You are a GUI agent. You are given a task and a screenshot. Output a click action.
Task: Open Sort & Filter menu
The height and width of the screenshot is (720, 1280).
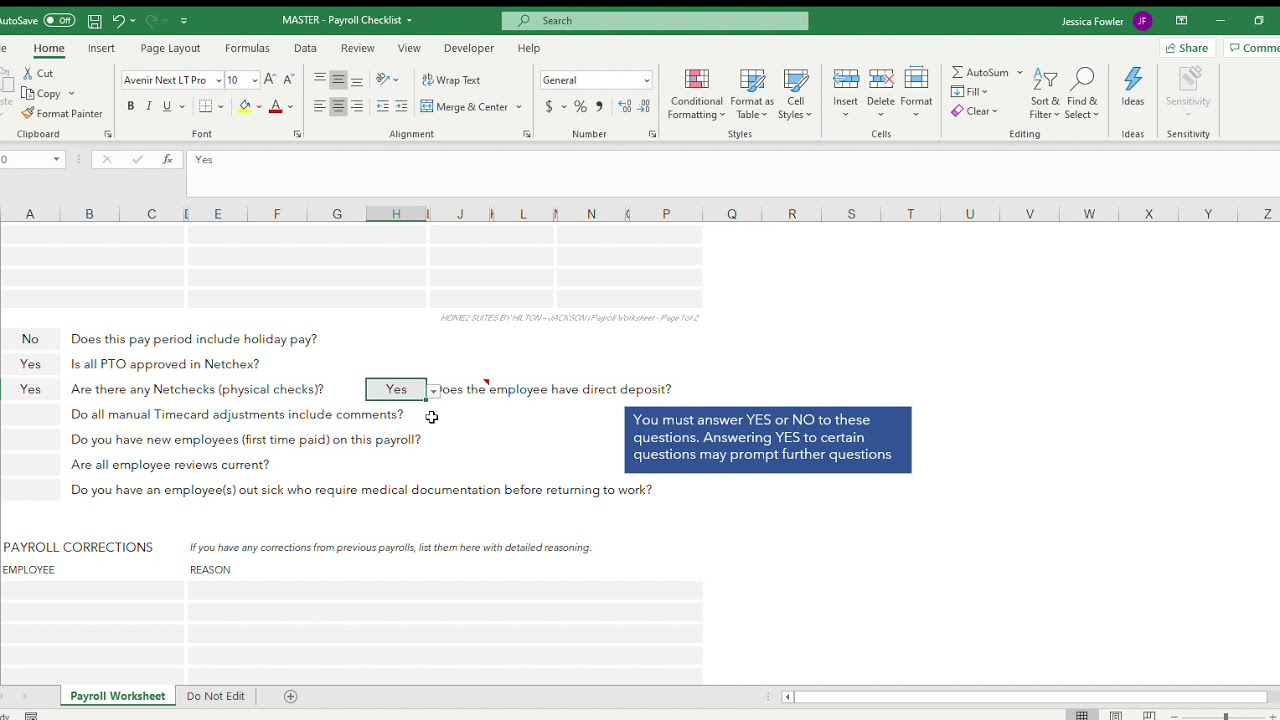point(1045,94)
